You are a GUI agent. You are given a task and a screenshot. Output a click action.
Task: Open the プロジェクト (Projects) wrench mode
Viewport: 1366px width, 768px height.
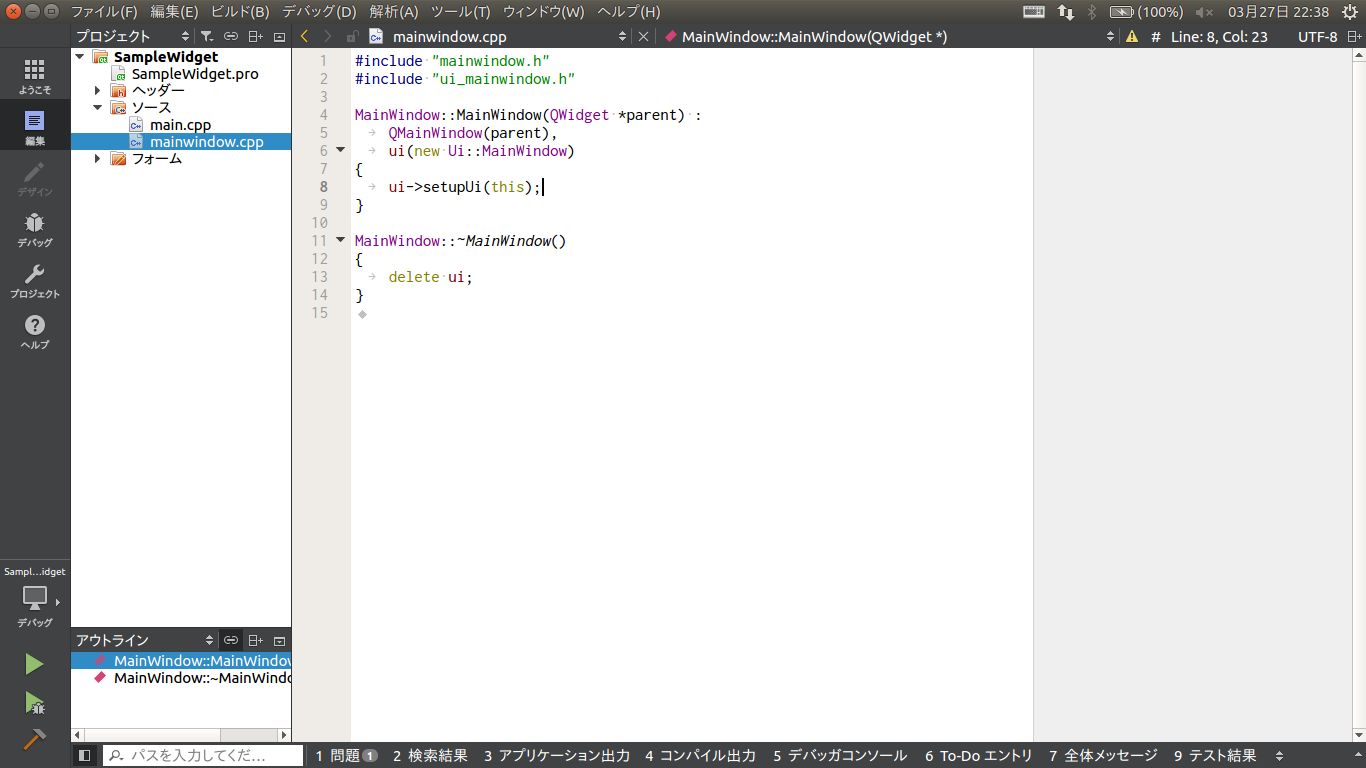coord(34,281)
